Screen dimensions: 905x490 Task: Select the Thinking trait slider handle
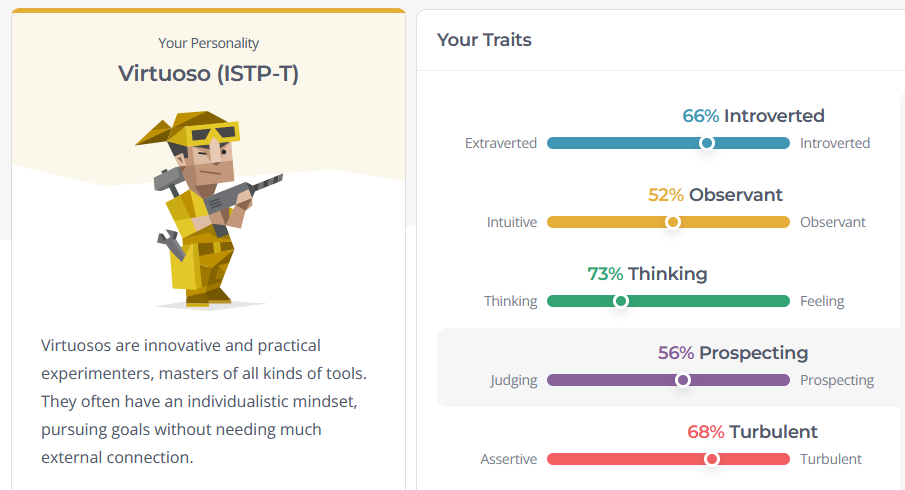620,301
